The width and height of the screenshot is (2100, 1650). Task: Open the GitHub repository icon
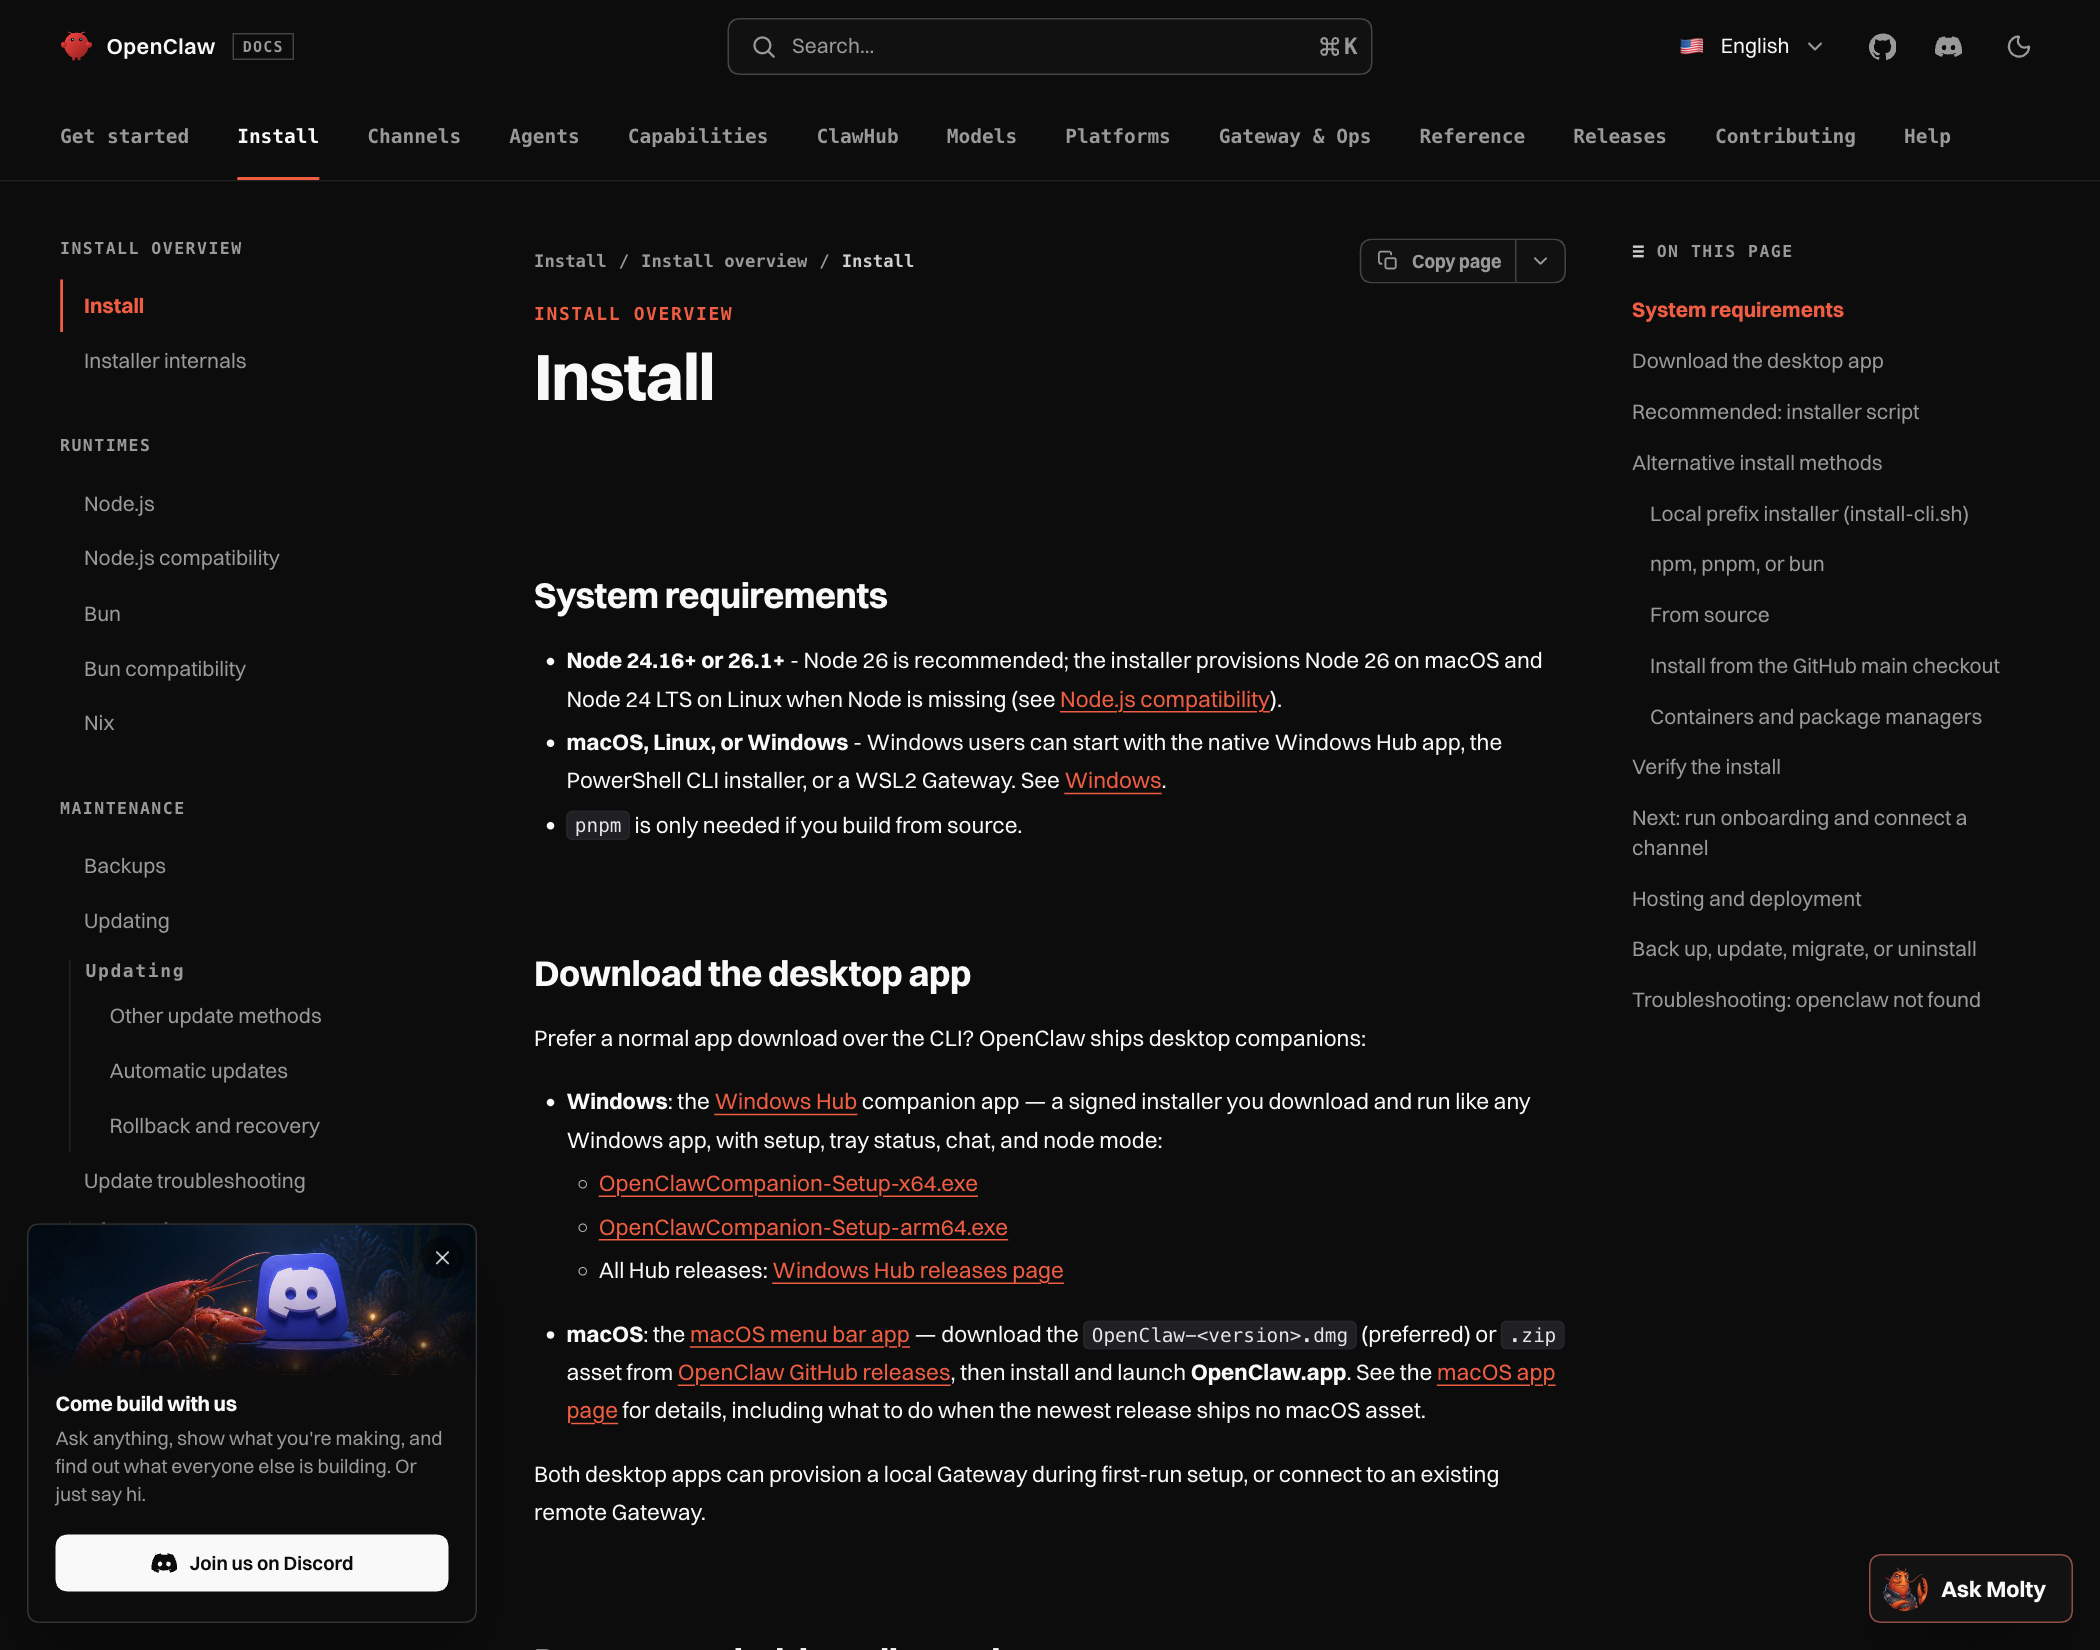pyautogui.click(x=1882, y=47)
